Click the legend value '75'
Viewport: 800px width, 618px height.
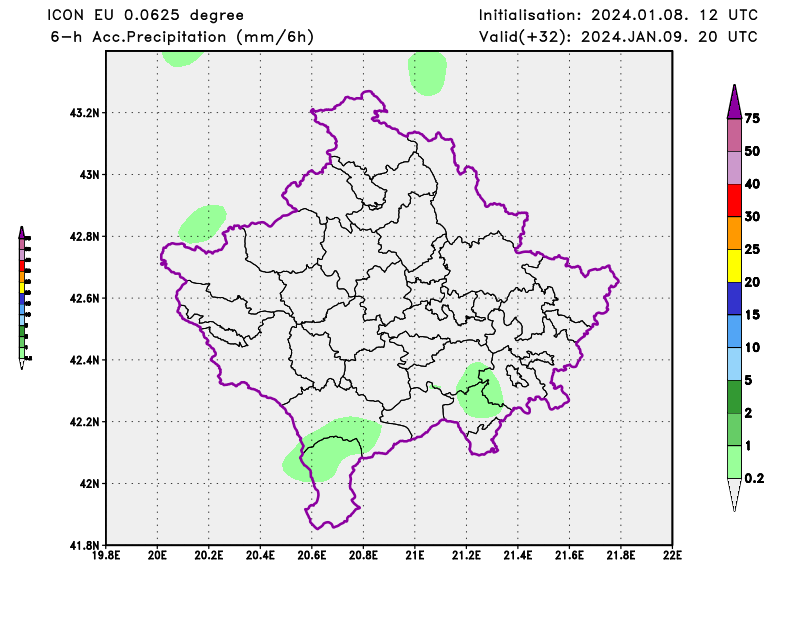point(752,118)
